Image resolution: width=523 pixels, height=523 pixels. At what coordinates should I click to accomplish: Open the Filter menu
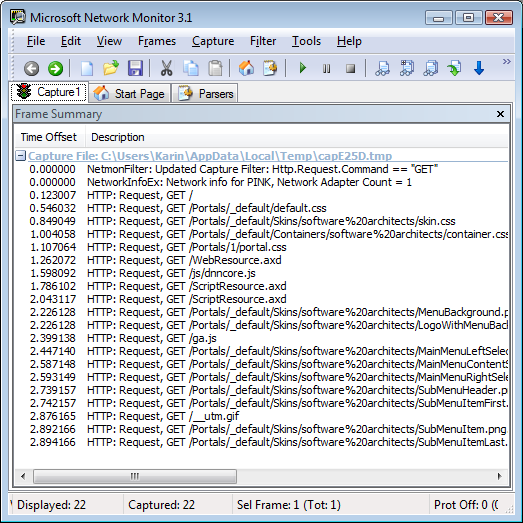coord(263,41)
